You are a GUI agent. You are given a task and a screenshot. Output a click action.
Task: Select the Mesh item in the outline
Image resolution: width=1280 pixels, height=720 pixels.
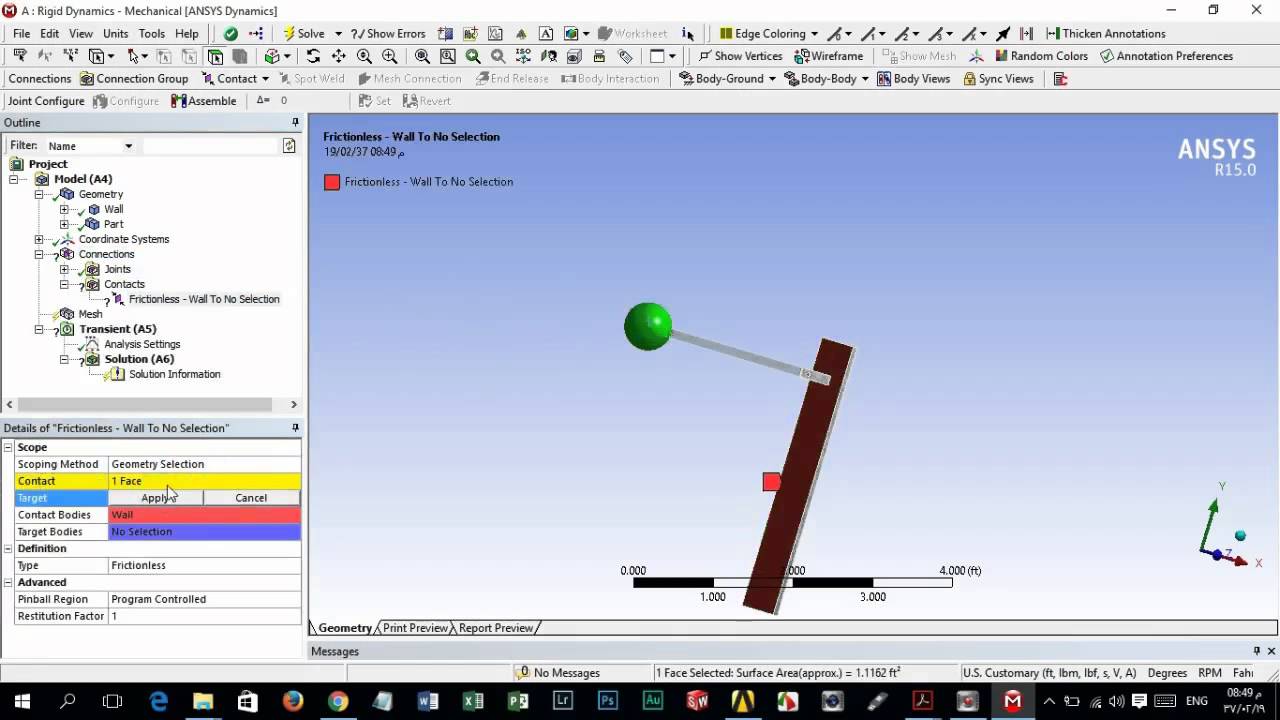point(90,314)
